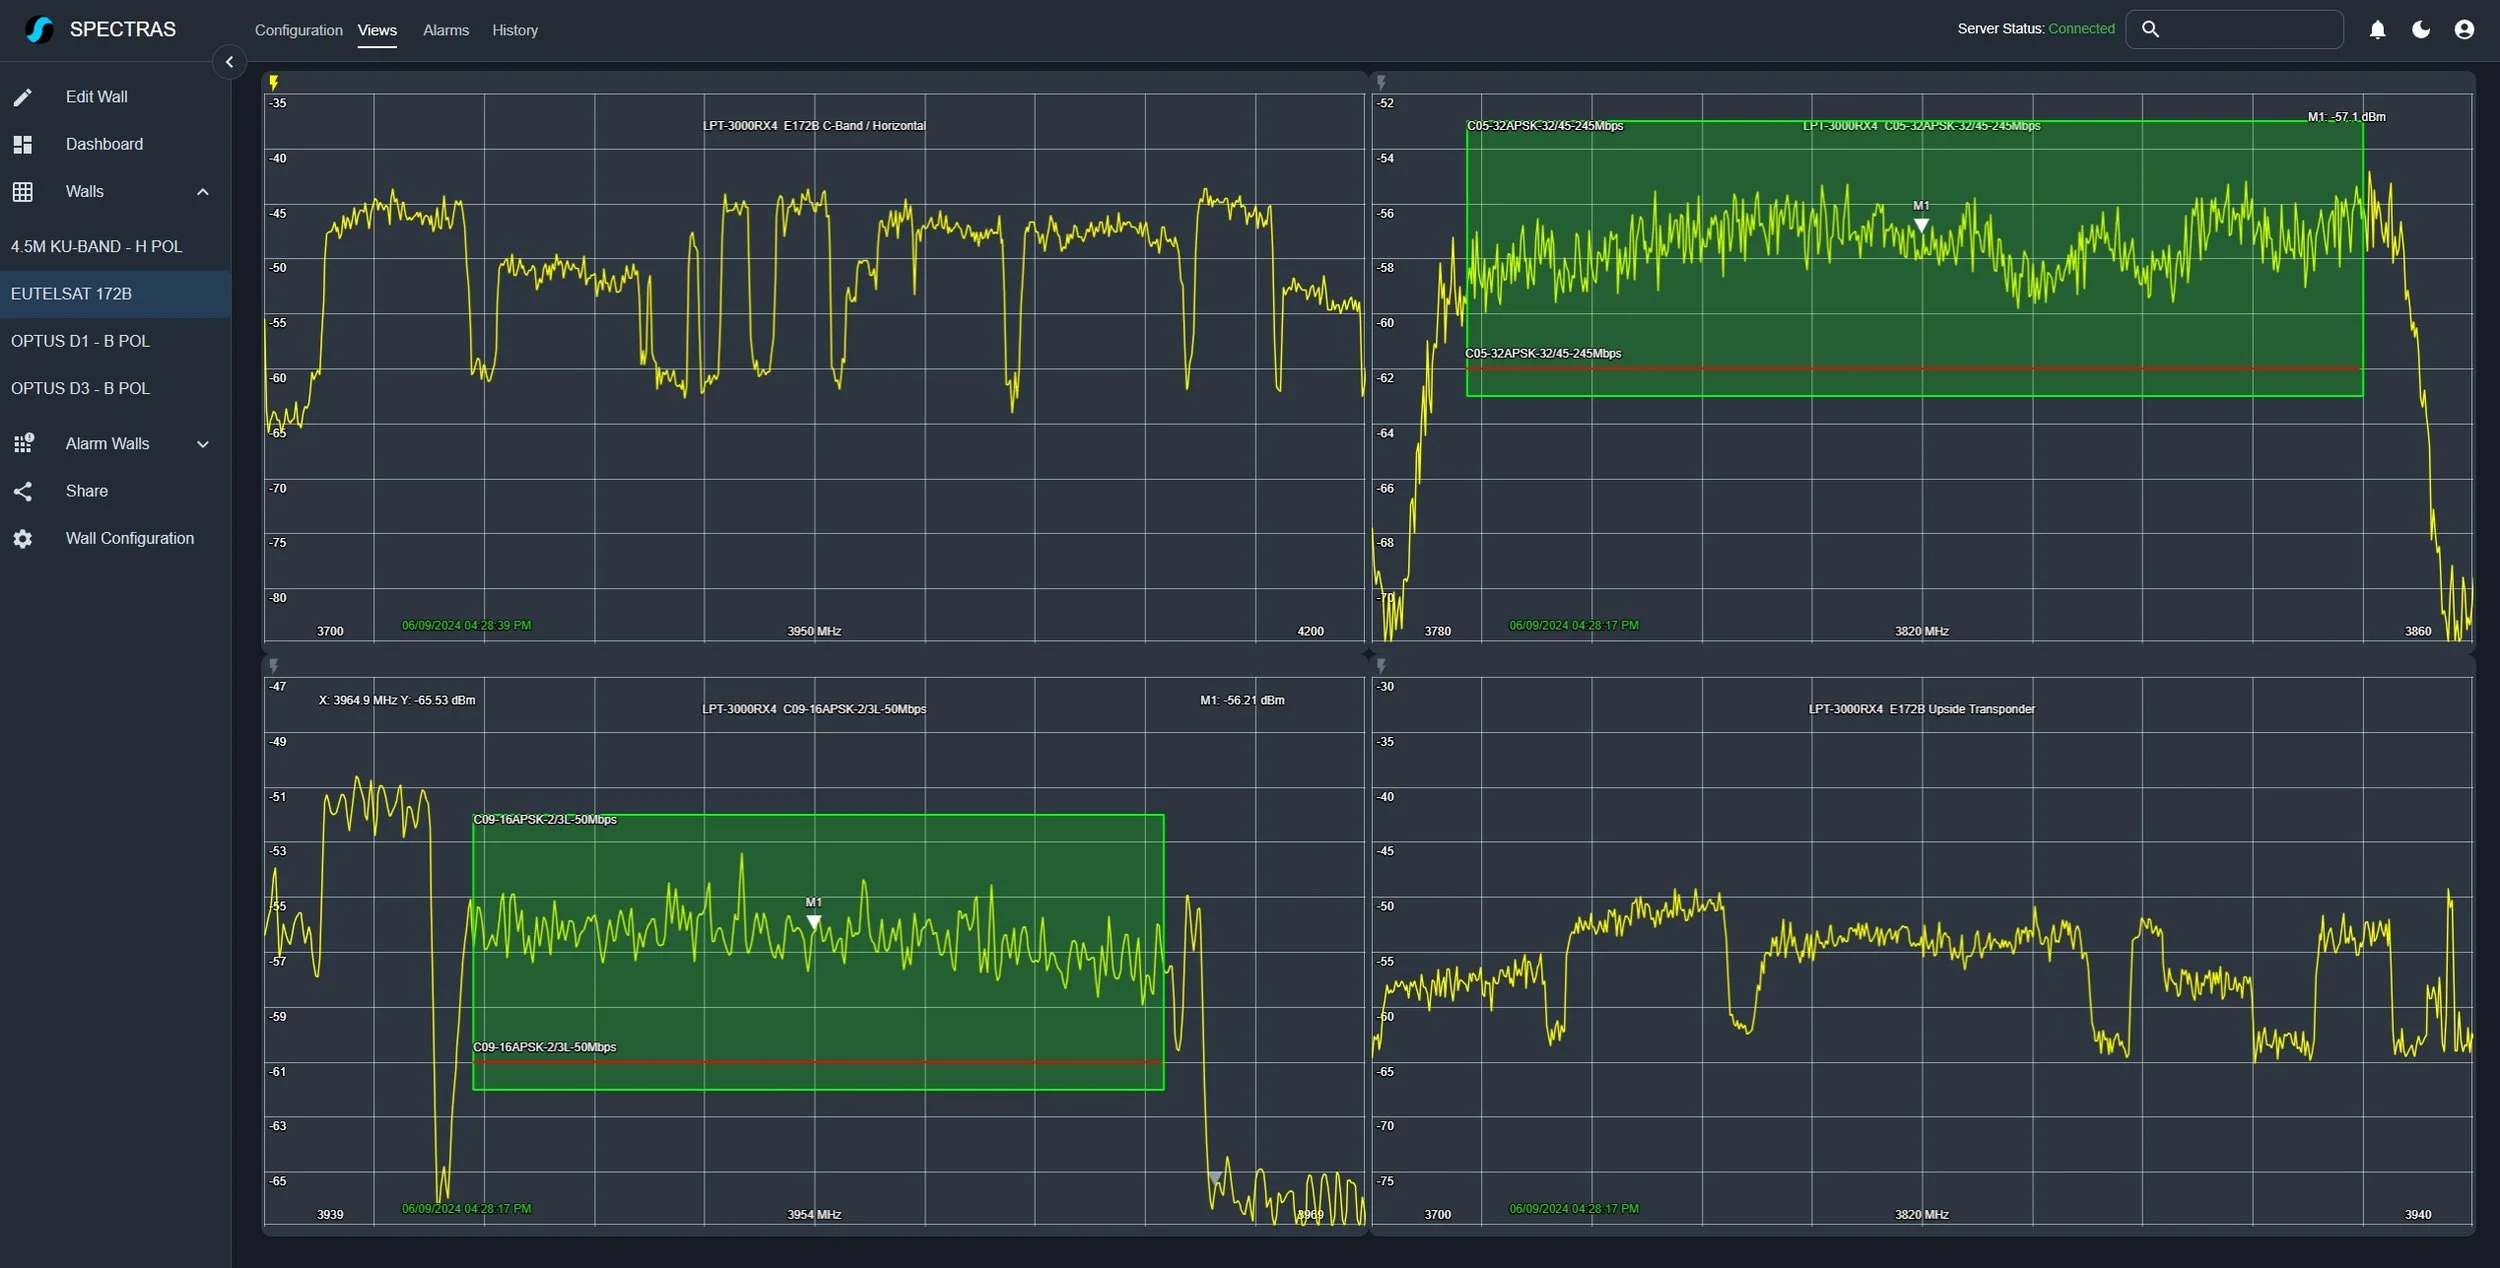Image resolution: width=2500 pixels, height=1268 pixels.
Task: Click '3954 MHz' center frequency label
Action: [x=814, y=1215]
